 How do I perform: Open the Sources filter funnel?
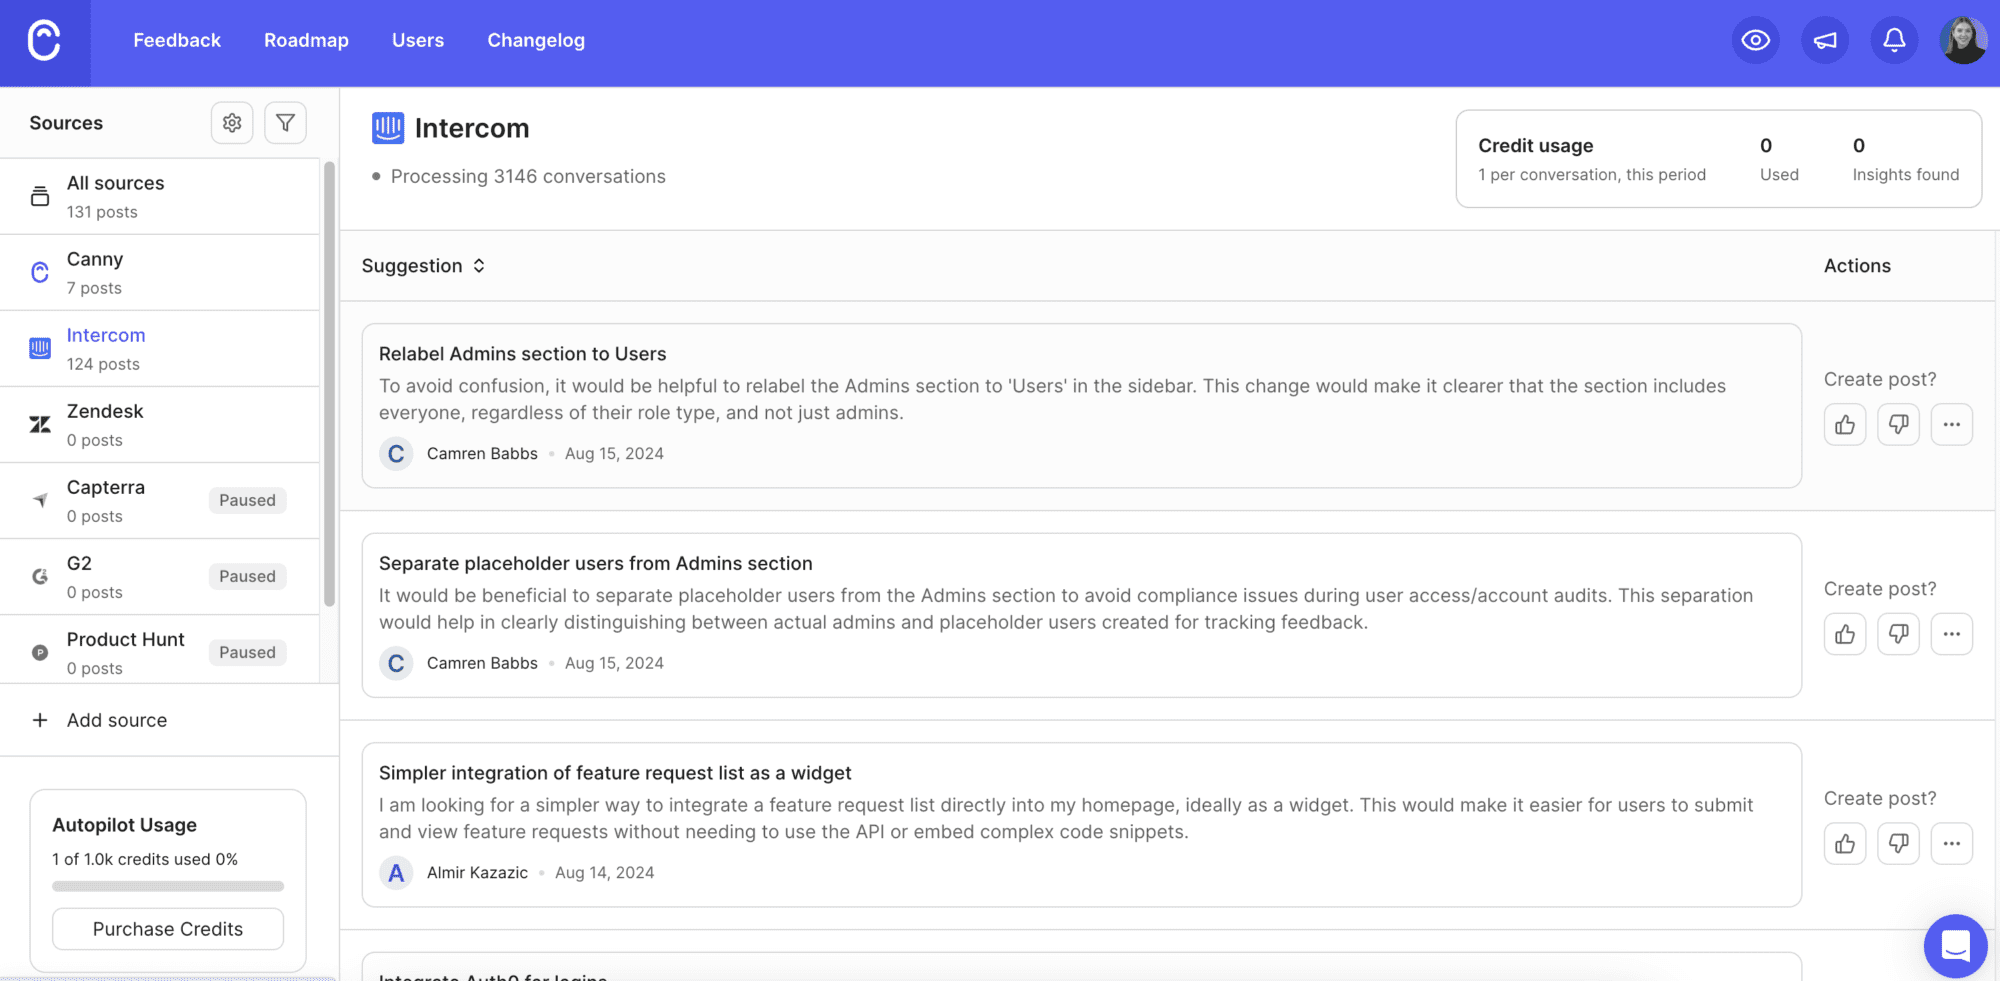pos(285,123)
